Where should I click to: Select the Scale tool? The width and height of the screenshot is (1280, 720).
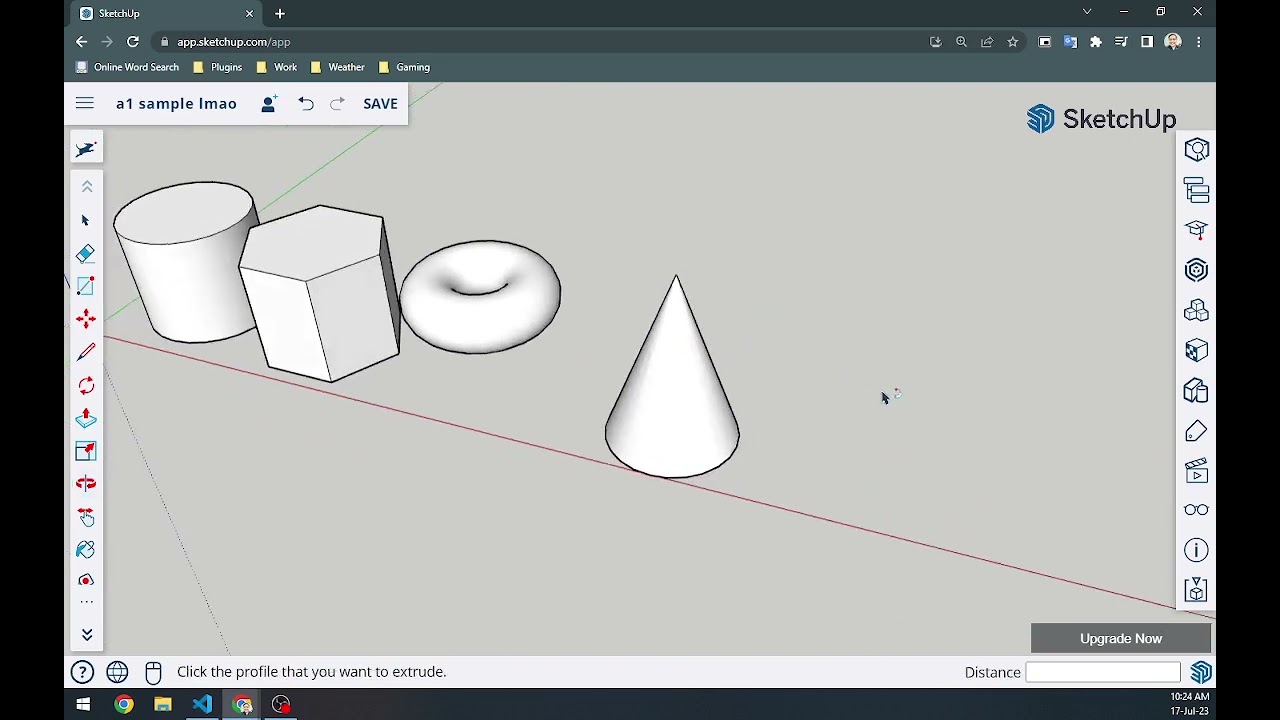click(86, 451)
